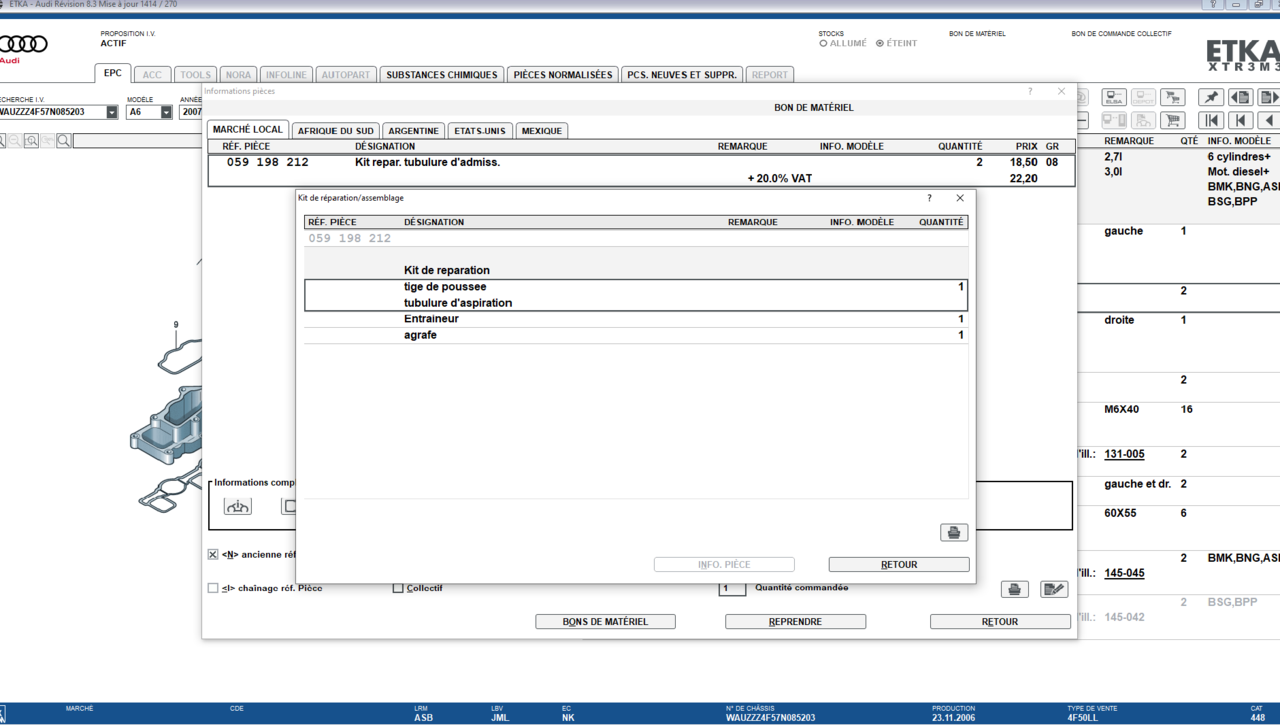
Task: Open the chassis number search dropdown
Action: [112, 113]
